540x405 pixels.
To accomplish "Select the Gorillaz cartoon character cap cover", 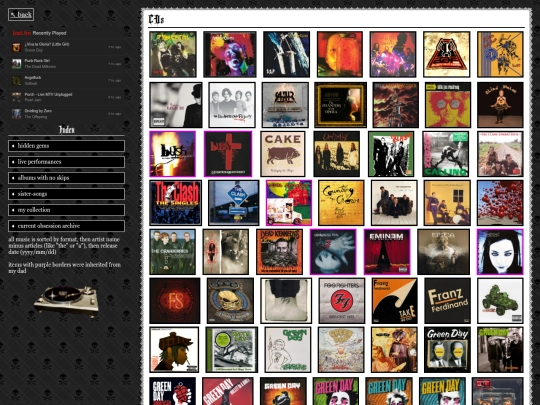I will pos(174,350).
